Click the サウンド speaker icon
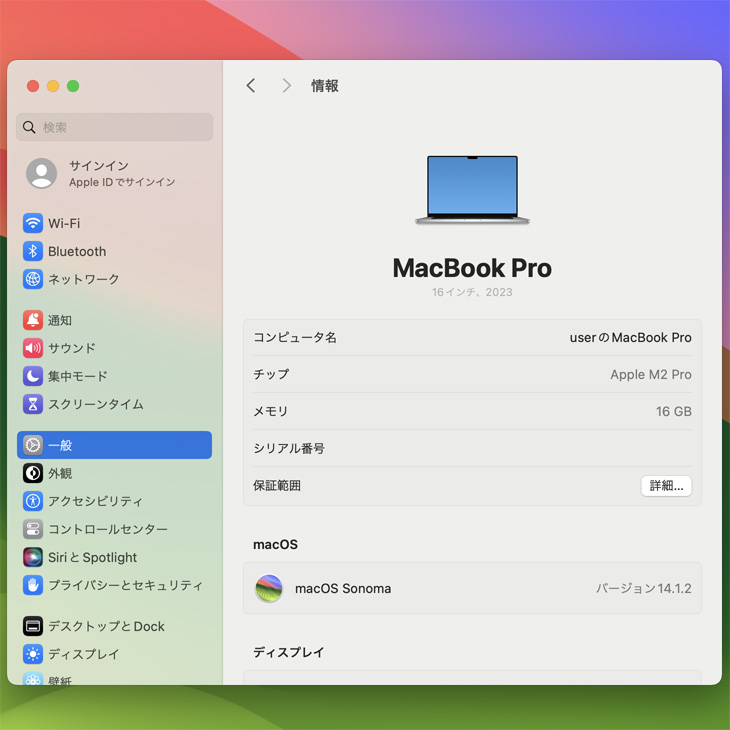Screen dimensions: 730x730 coord(33,348)
